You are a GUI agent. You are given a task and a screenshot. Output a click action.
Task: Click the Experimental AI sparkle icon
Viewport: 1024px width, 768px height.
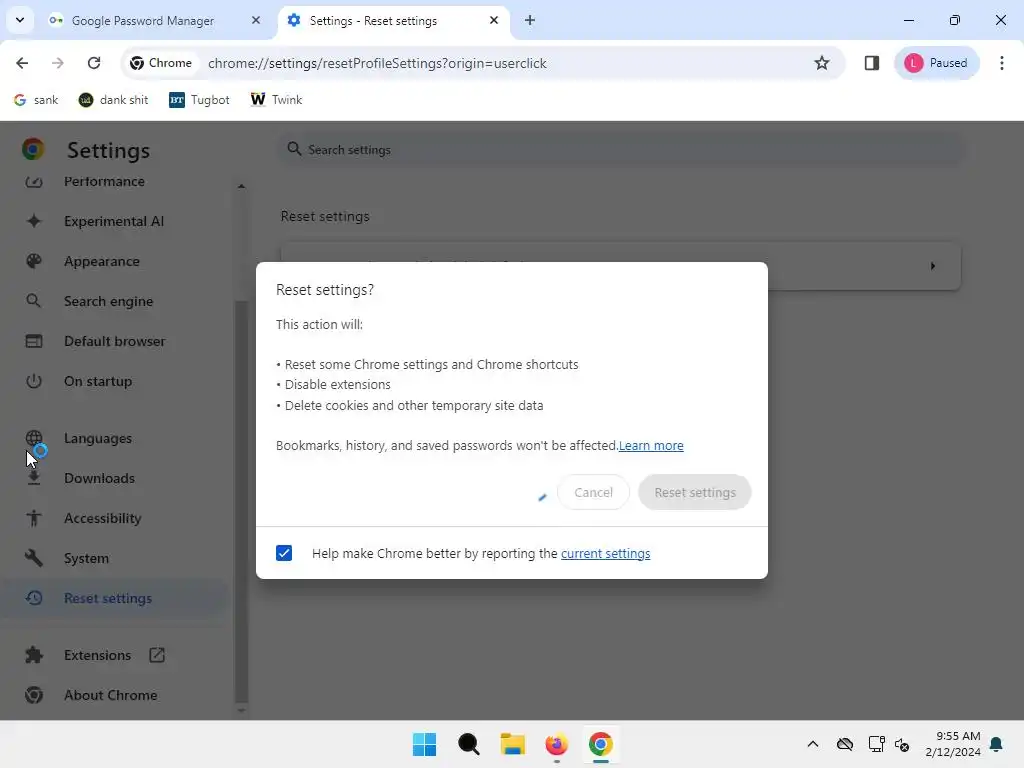tap(33, 221)
